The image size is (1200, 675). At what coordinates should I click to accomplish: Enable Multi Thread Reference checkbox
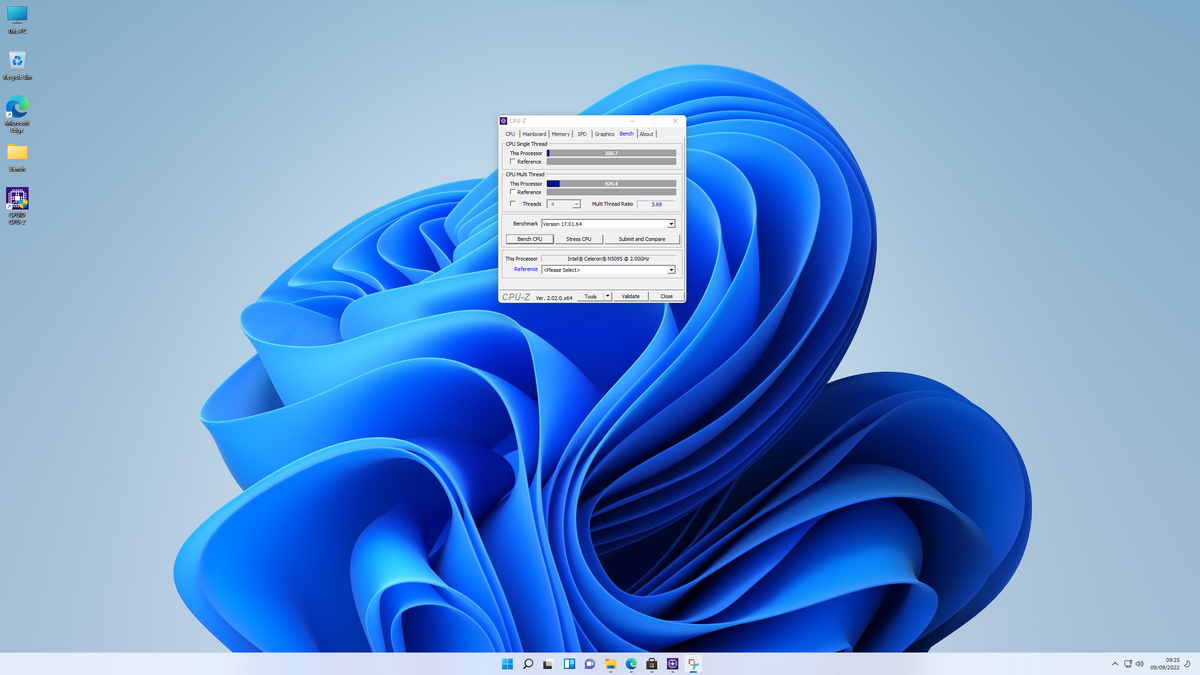tap(513, 192)
